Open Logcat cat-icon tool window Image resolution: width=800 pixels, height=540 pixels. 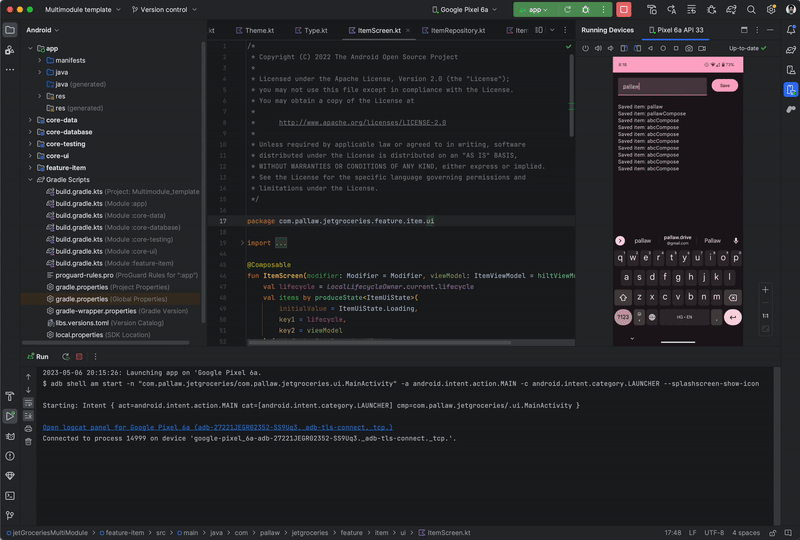click(x=10, y=436)
